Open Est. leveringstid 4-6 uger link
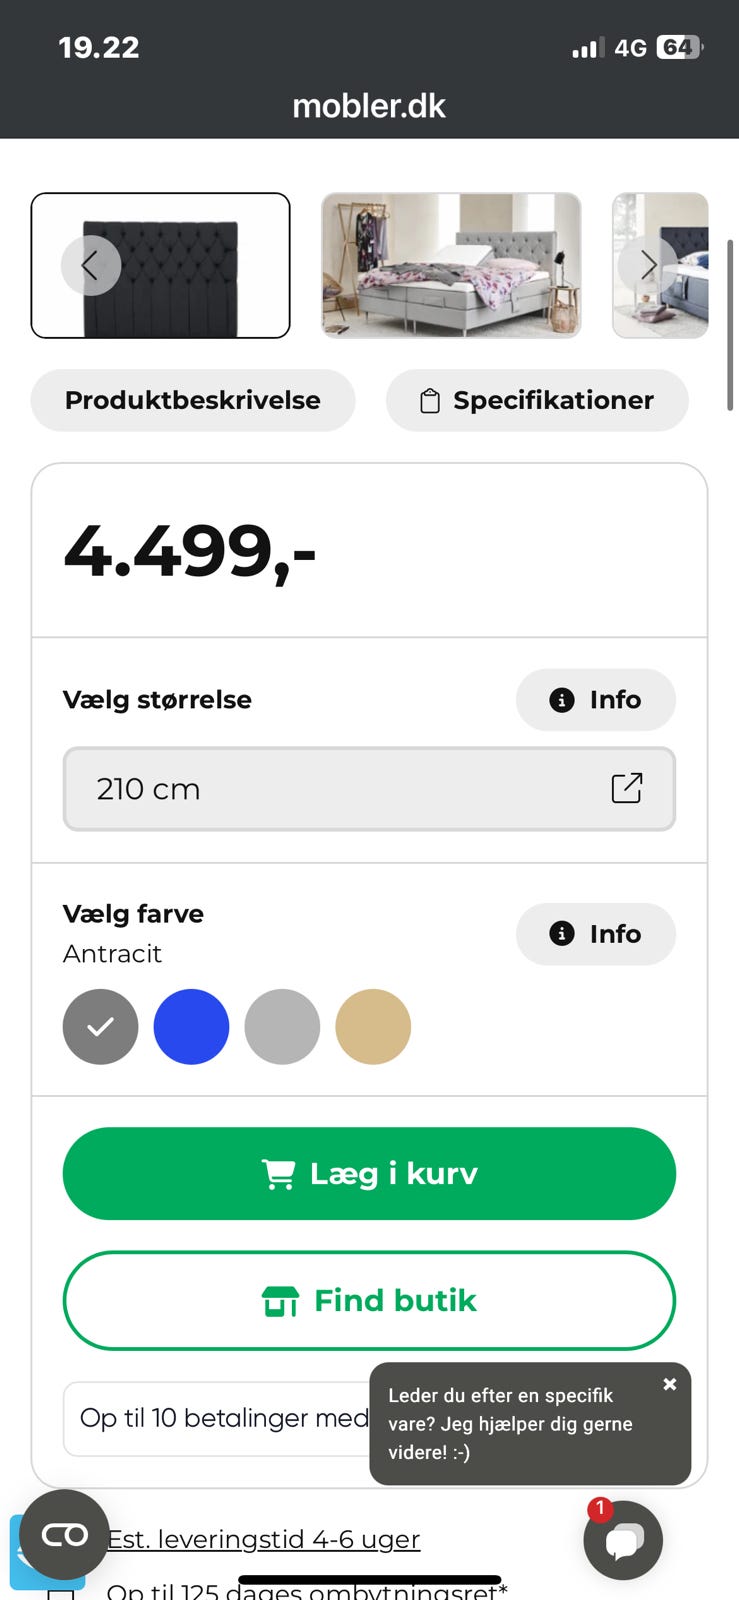739x1600 pixels. point(264,1539)
